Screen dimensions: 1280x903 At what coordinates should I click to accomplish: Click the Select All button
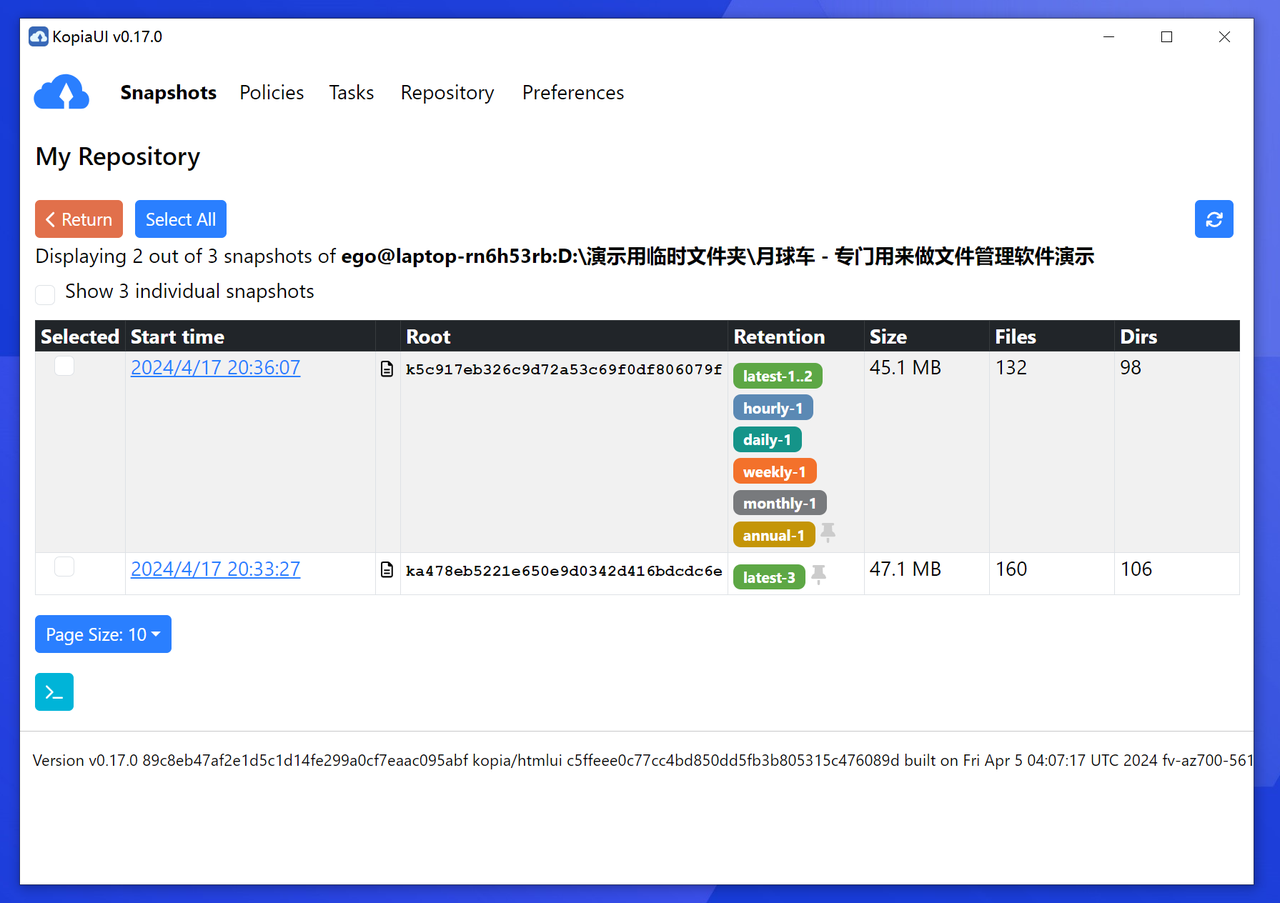click(180, 218)
